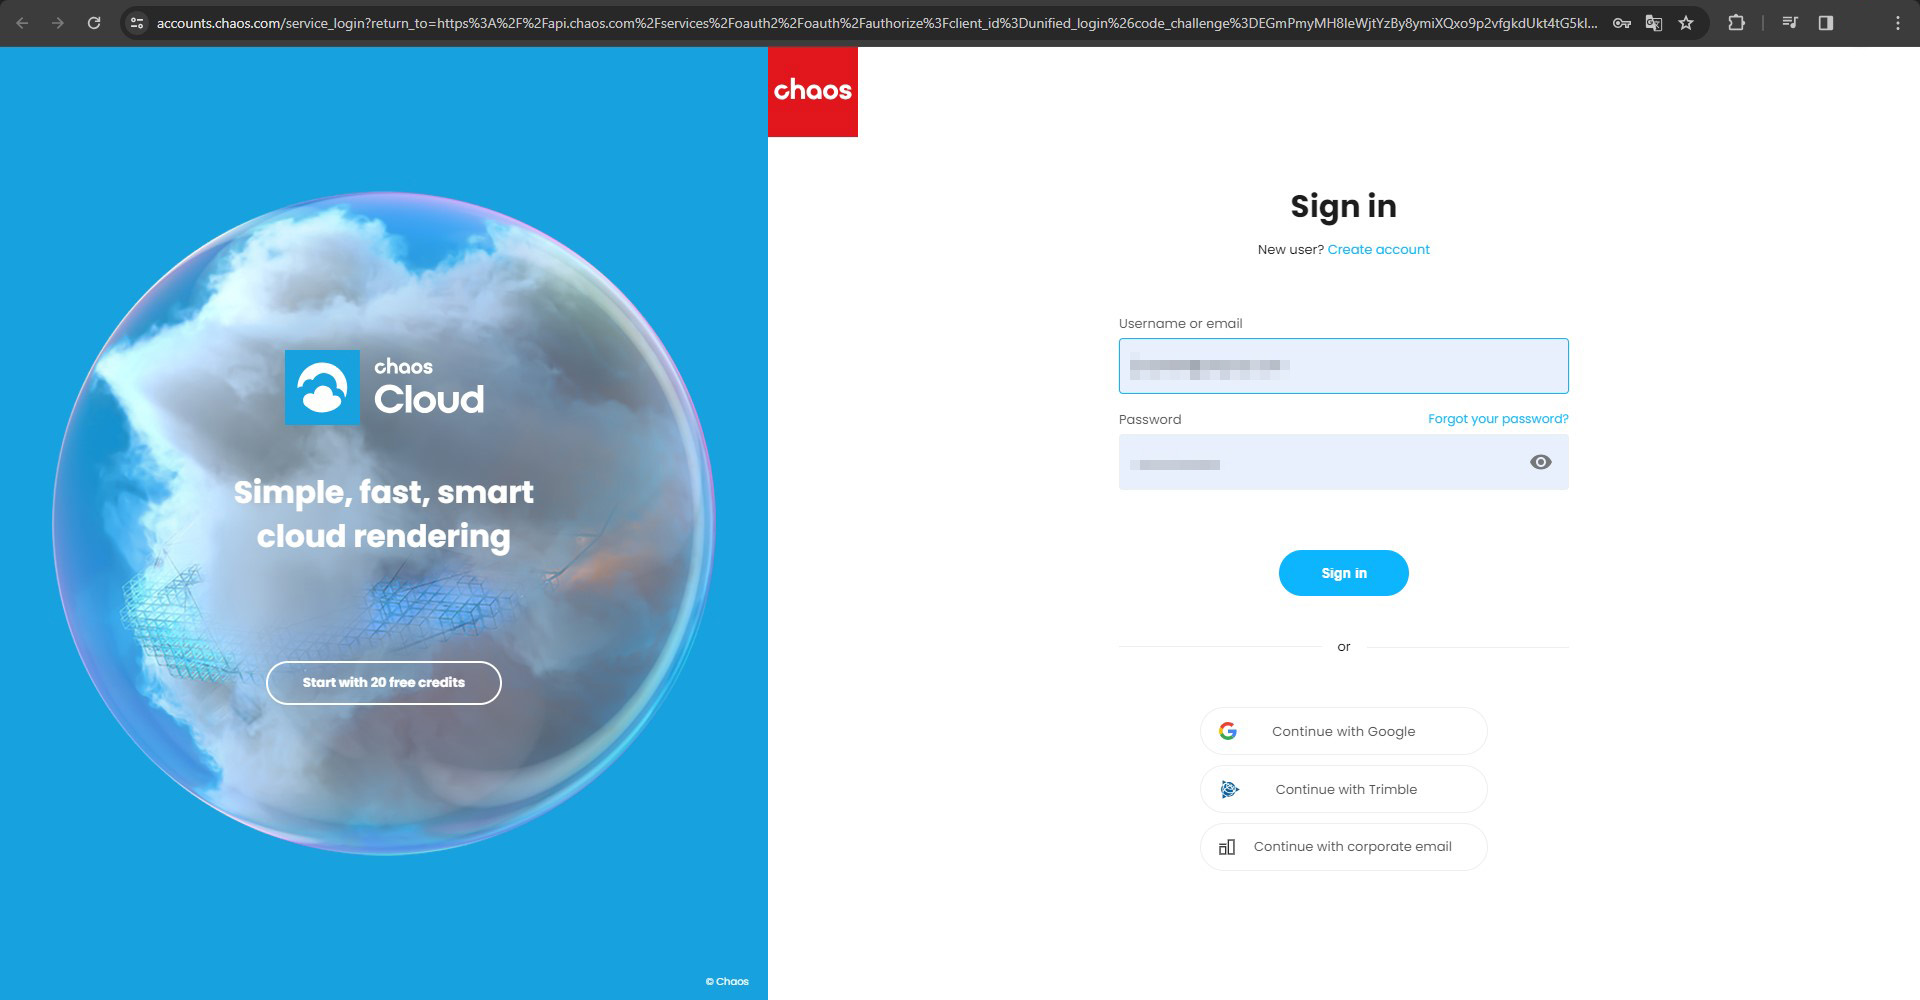Focus the Username or email field
Image resolution: width=1920 pixels, height=1000 pixels.
pyautogui.click(x=1343, y=366)
